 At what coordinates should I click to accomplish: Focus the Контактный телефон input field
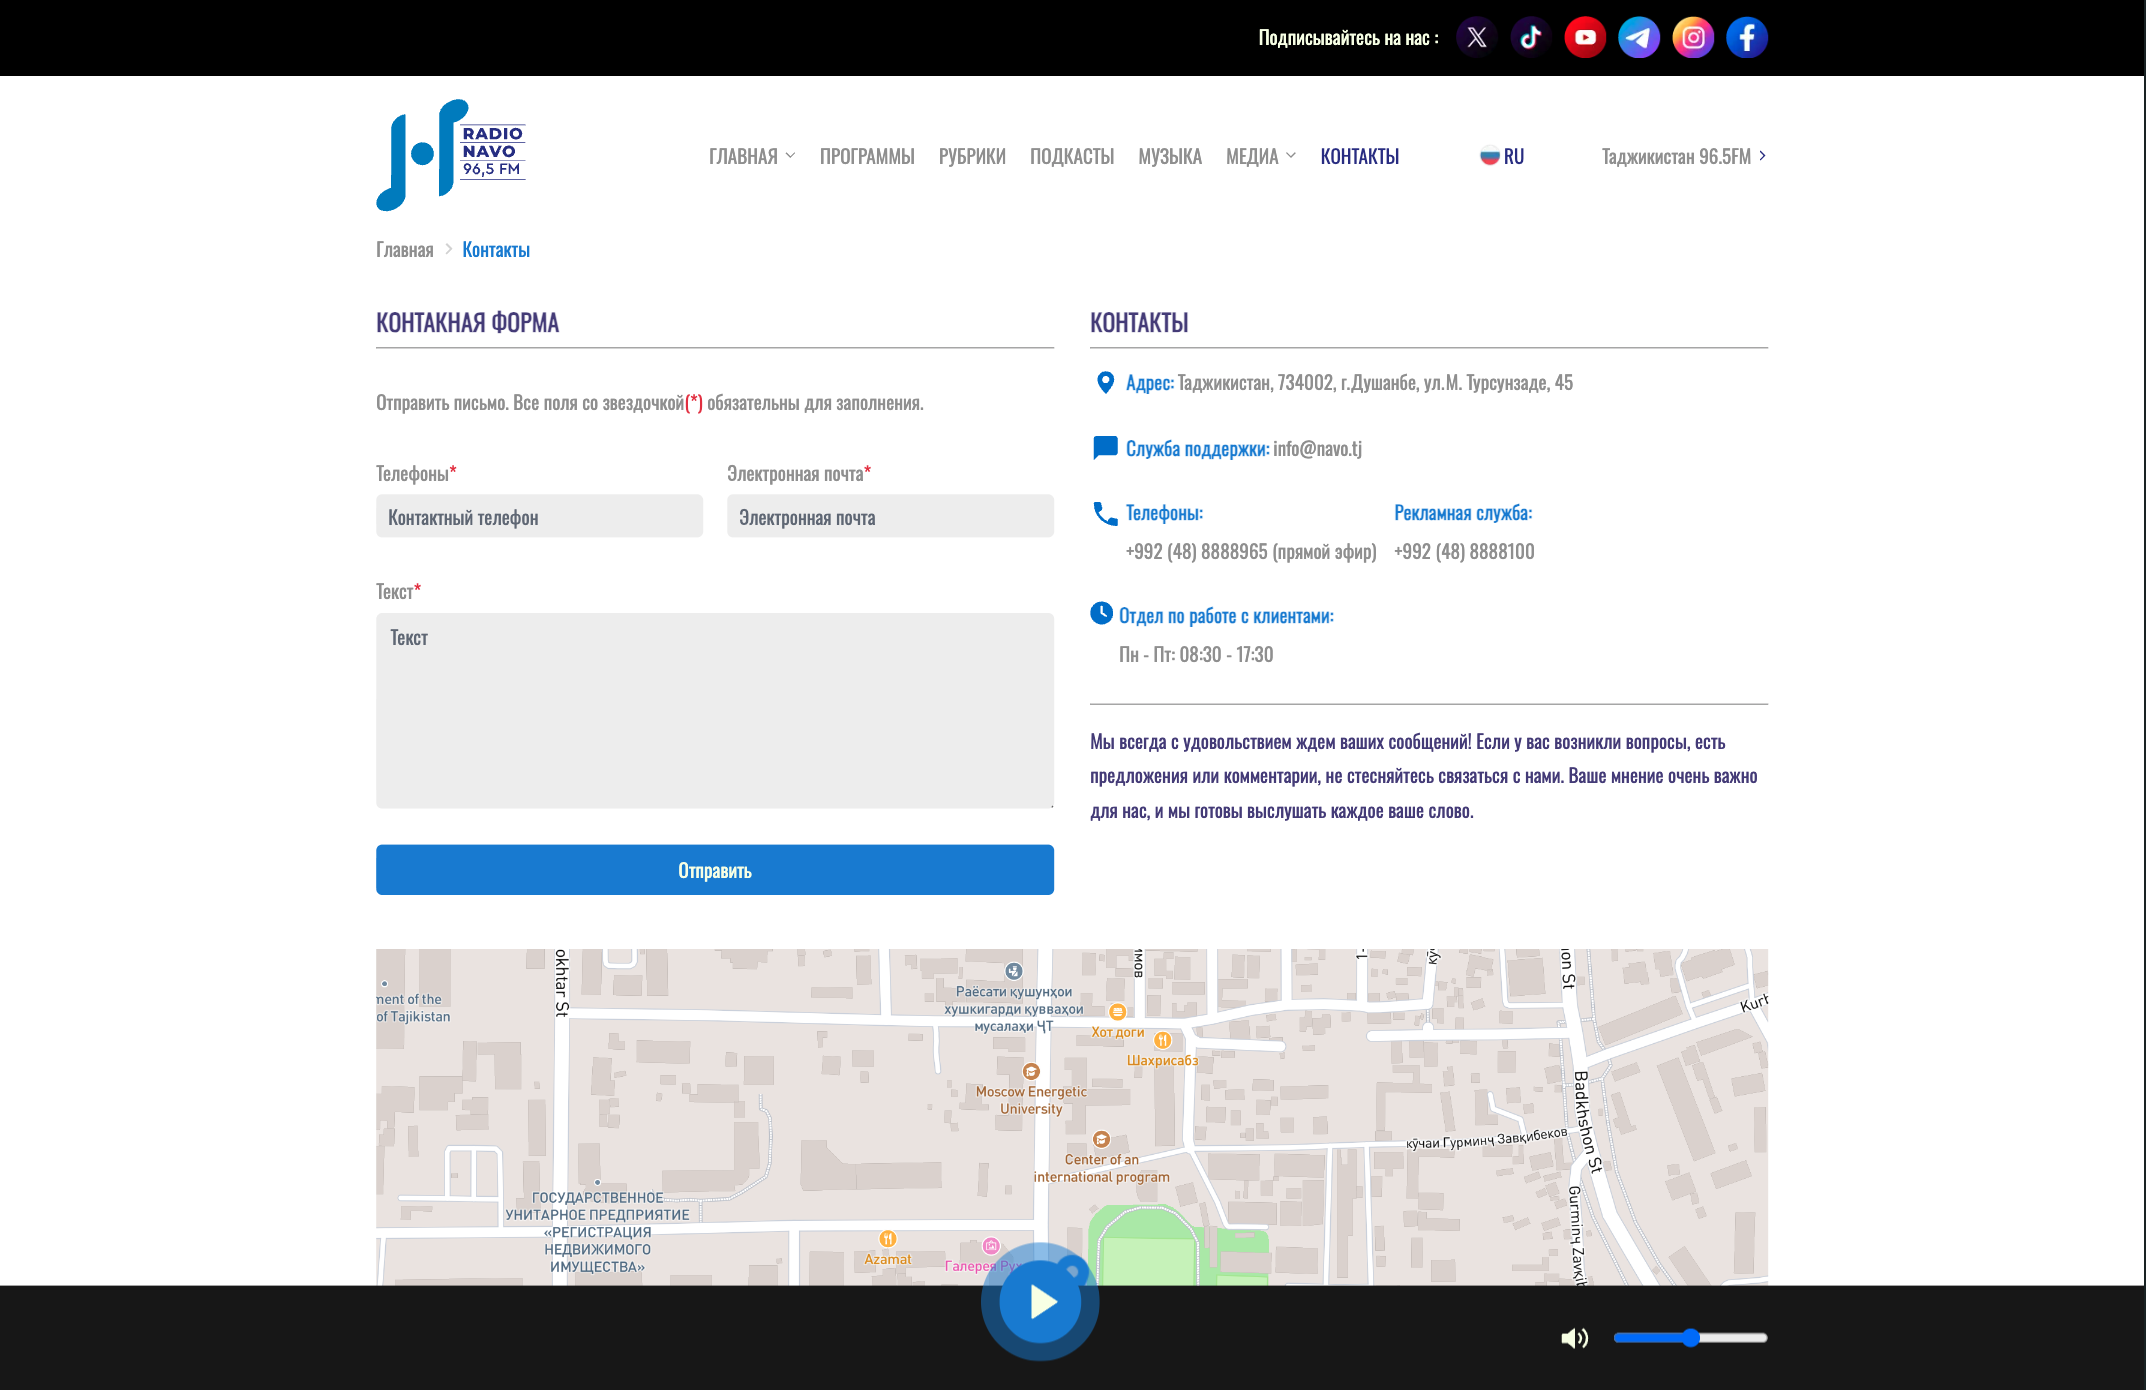point(539,517)
